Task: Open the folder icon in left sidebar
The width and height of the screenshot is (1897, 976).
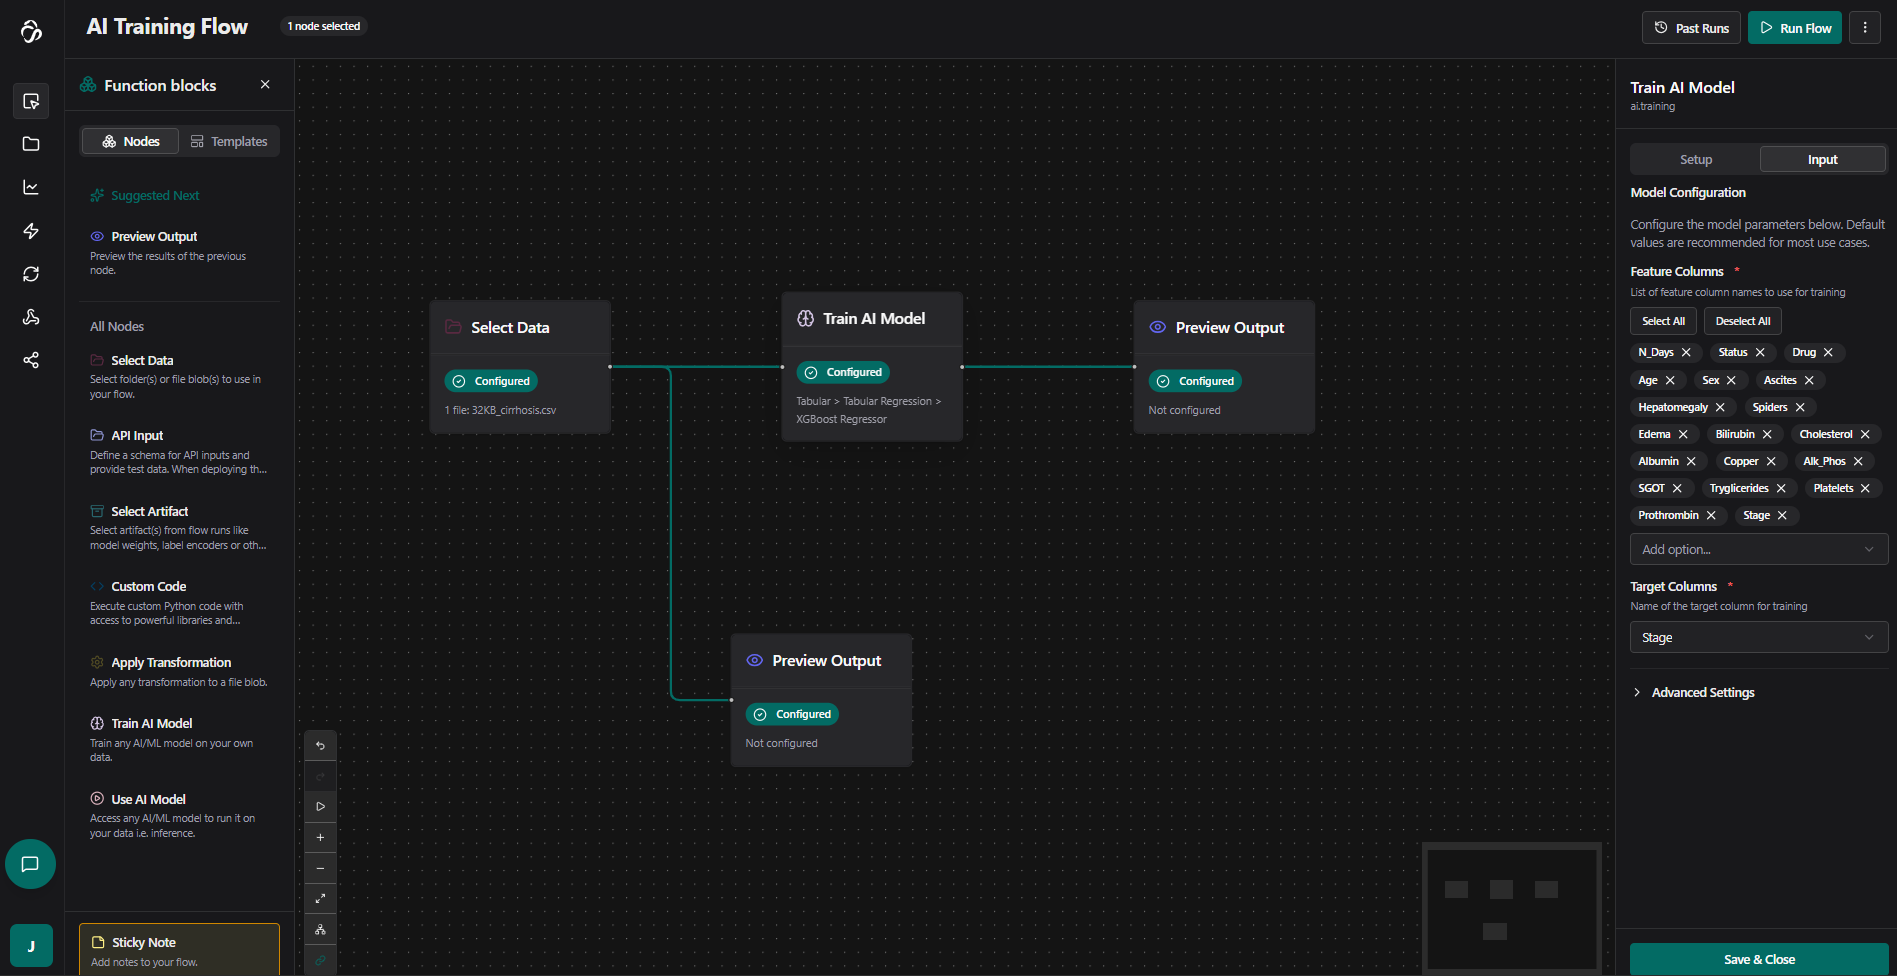Action: (31, 144)
